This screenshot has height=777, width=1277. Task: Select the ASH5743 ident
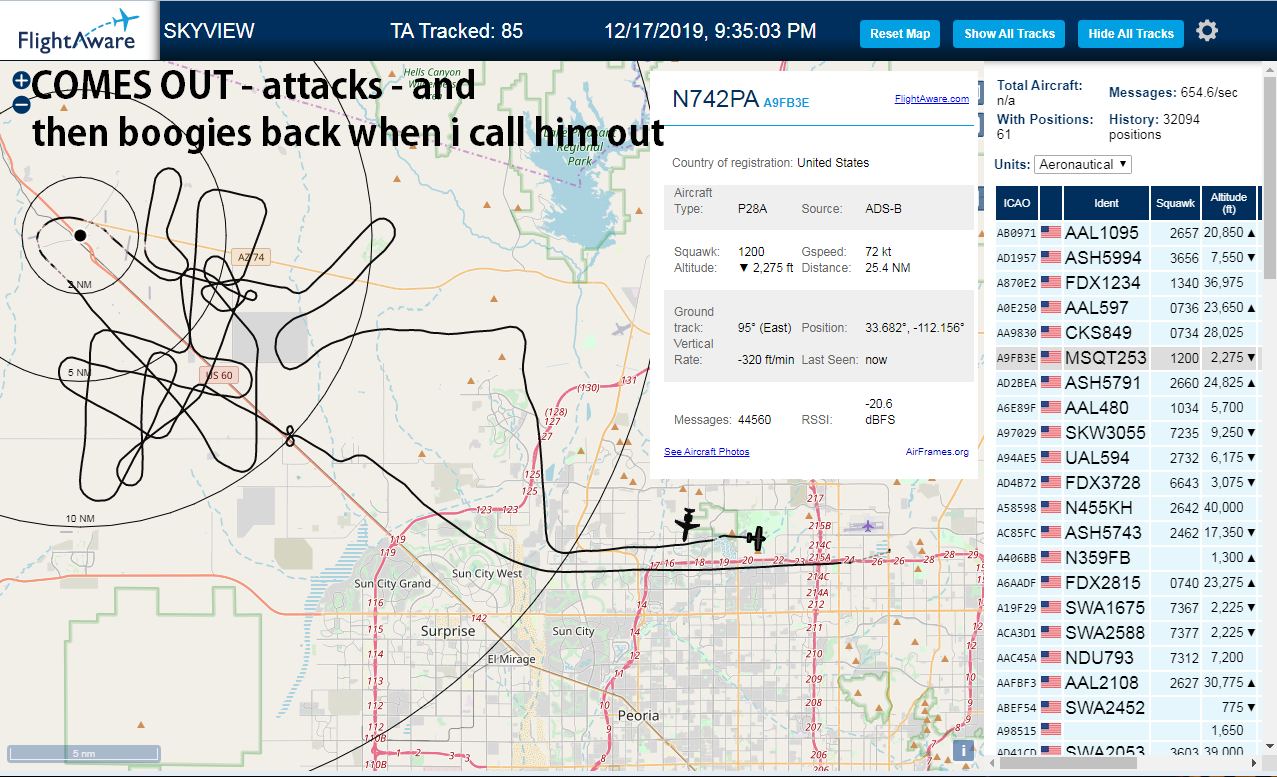[1102, 533]
